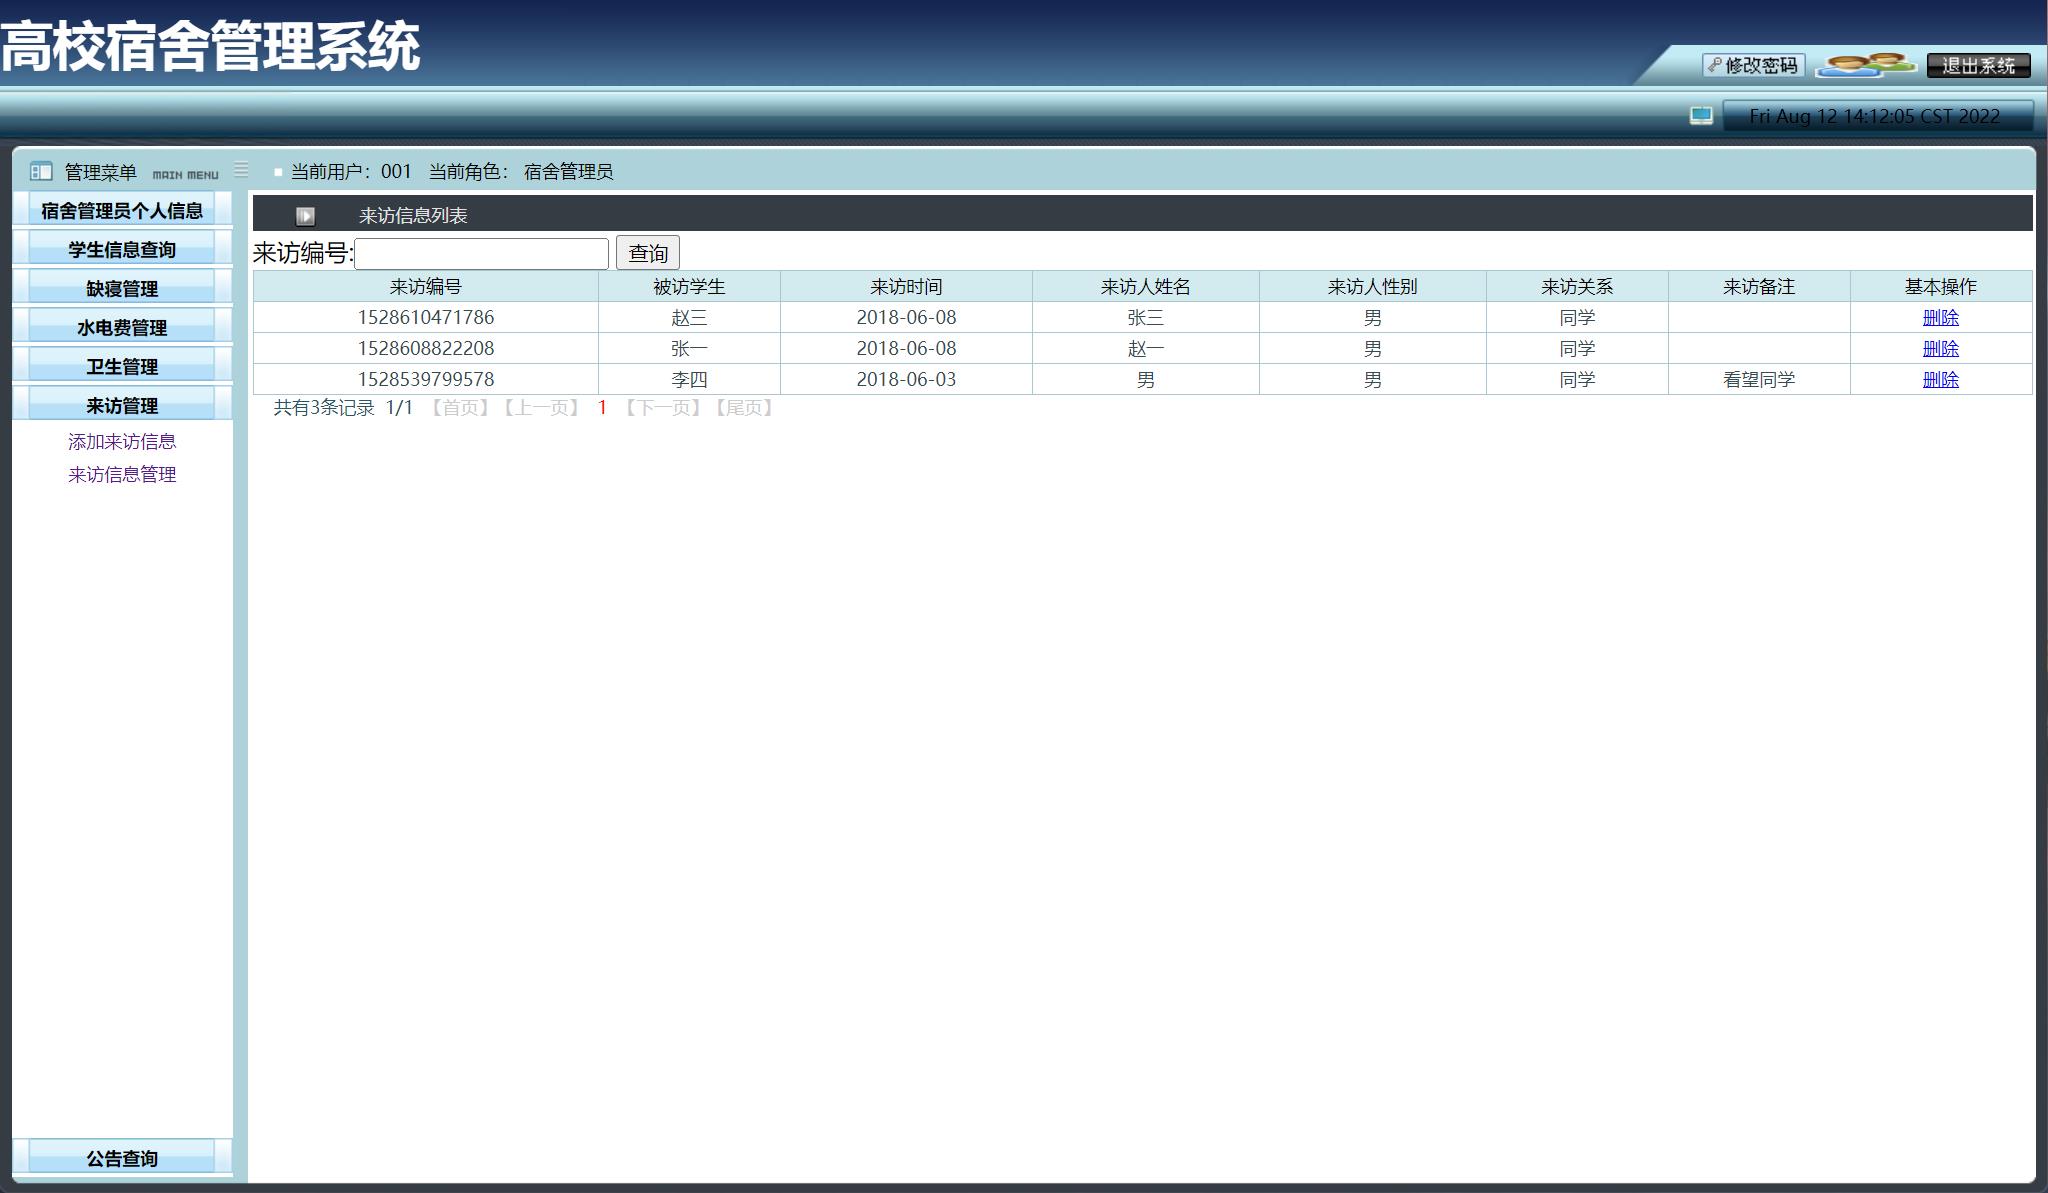Expand the 缺寝管理 menu section
Viewport: 2048px width, 1193px height.
coord(122,289)
